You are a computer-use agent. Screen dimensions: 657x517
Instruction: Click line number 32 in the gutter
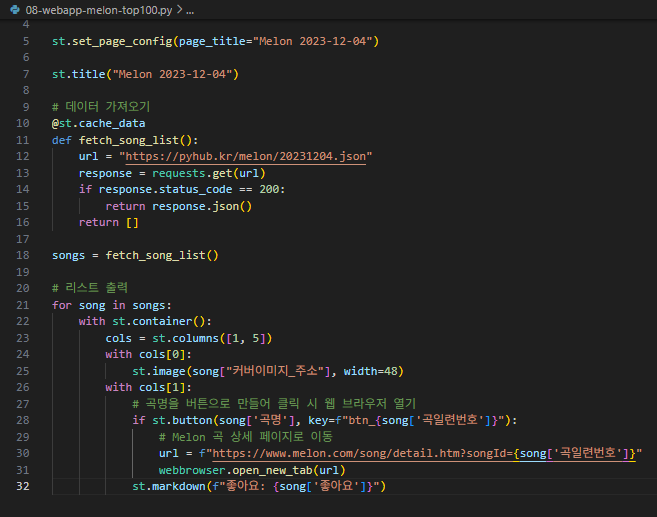(x=23, y=486)
